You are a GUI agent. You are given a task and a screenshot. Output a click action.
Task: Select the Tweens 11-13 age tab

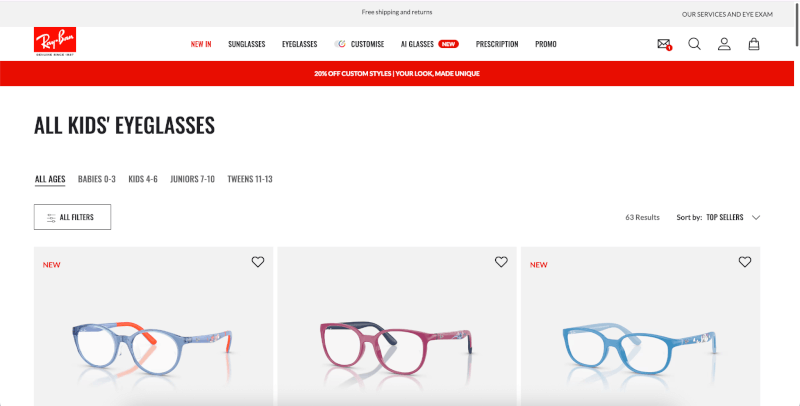250,179
